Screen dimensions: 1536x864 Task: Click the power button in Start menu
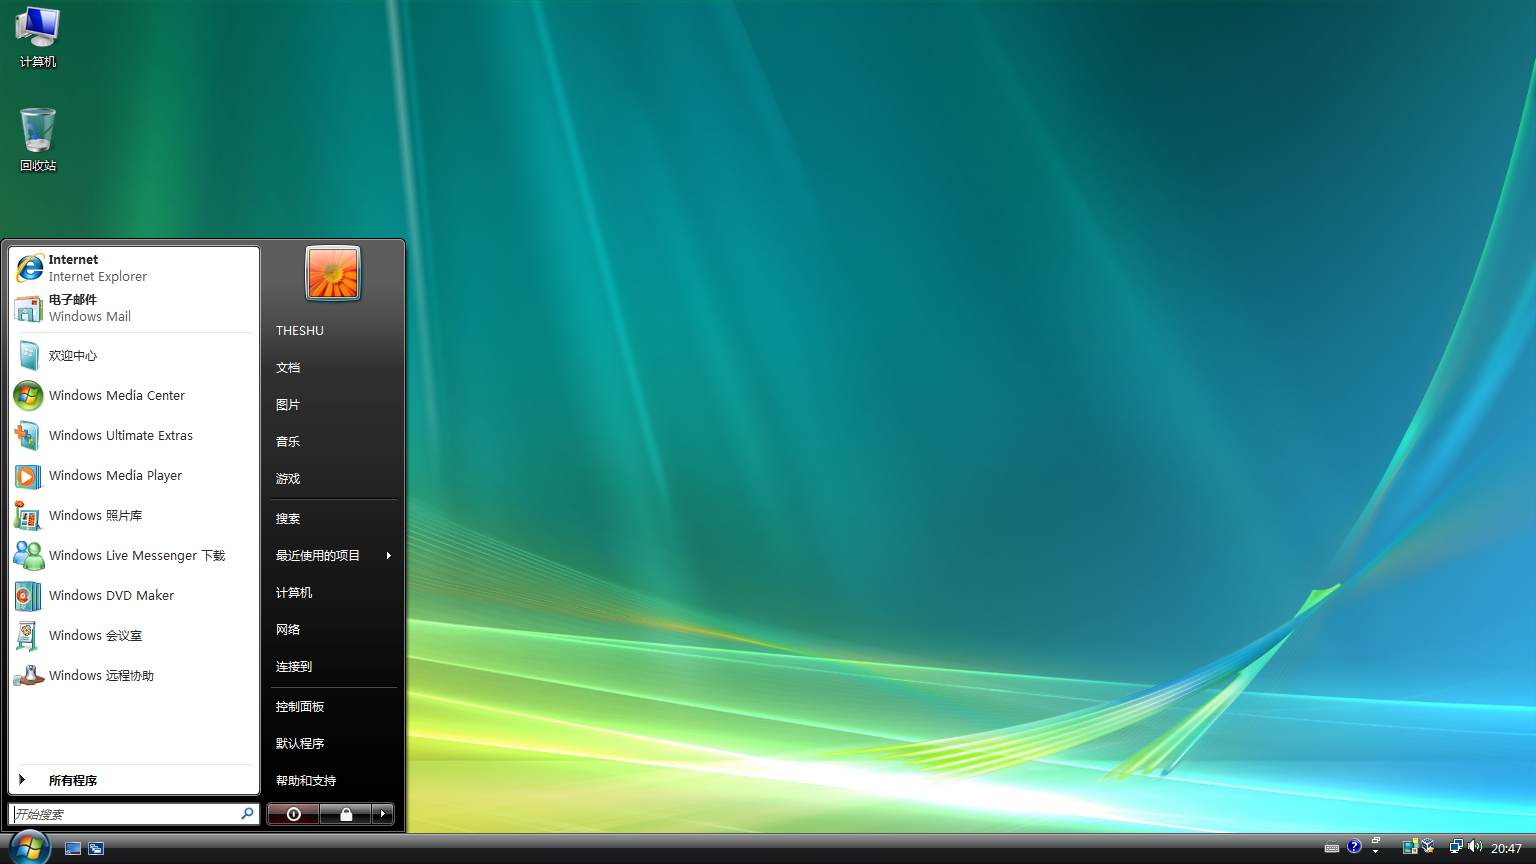(293, 814)
